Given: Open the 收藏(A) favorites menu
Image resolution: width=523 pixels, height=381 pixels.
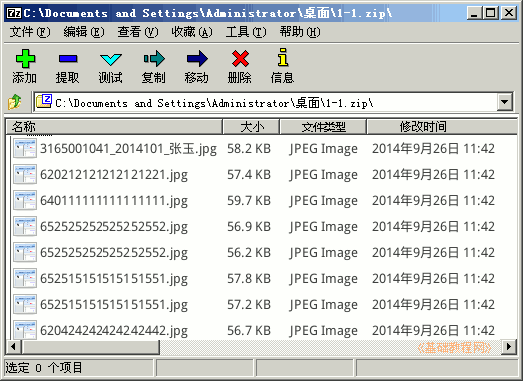Looking at the screenshot, I should point(192,32).
